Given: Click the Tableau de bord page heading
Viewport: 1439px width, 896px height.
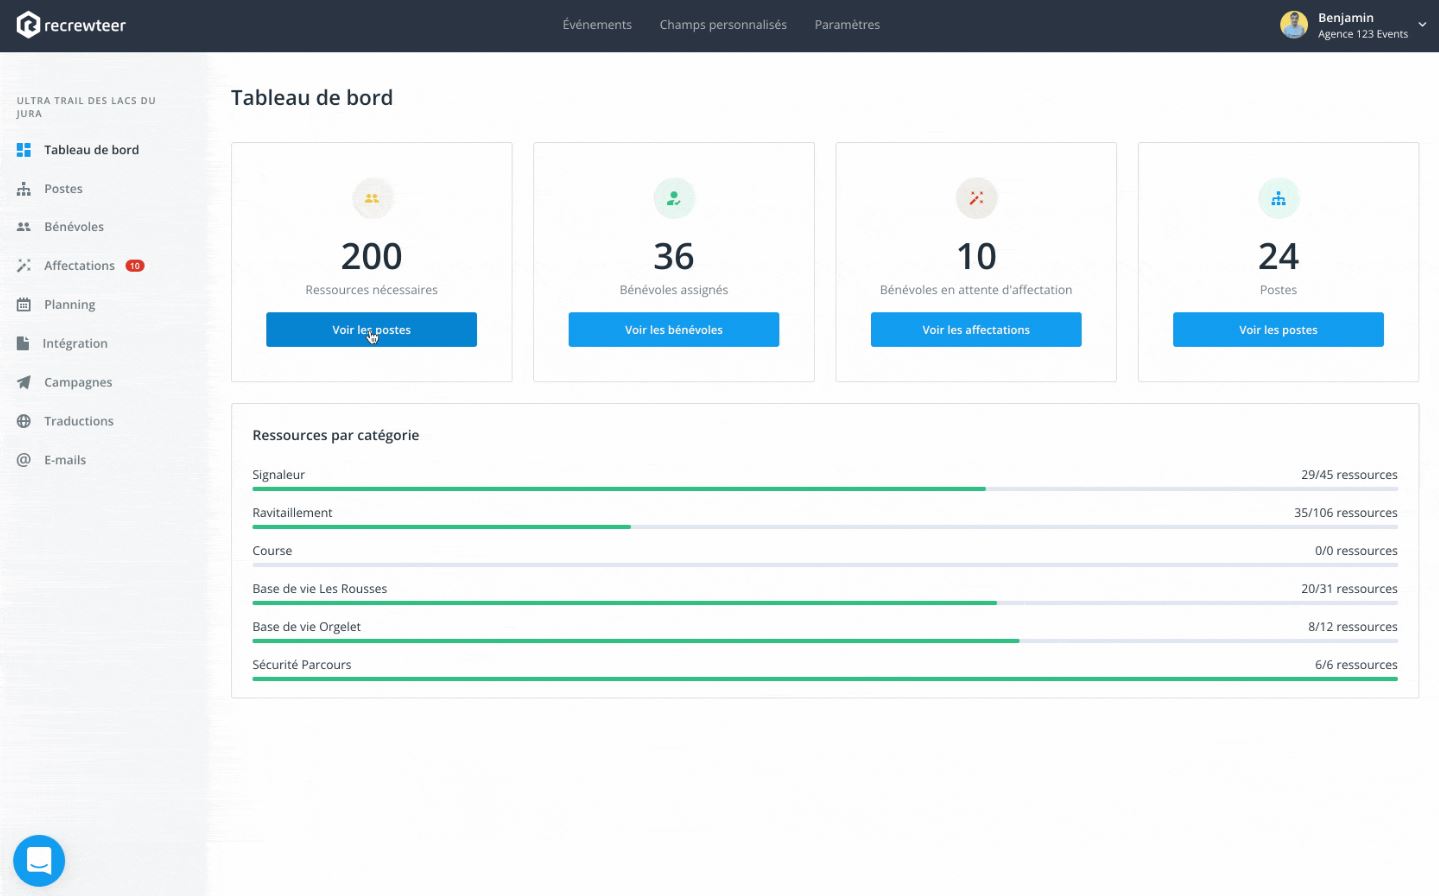Looking at the screenshot, I should click(x=312, y=98).
